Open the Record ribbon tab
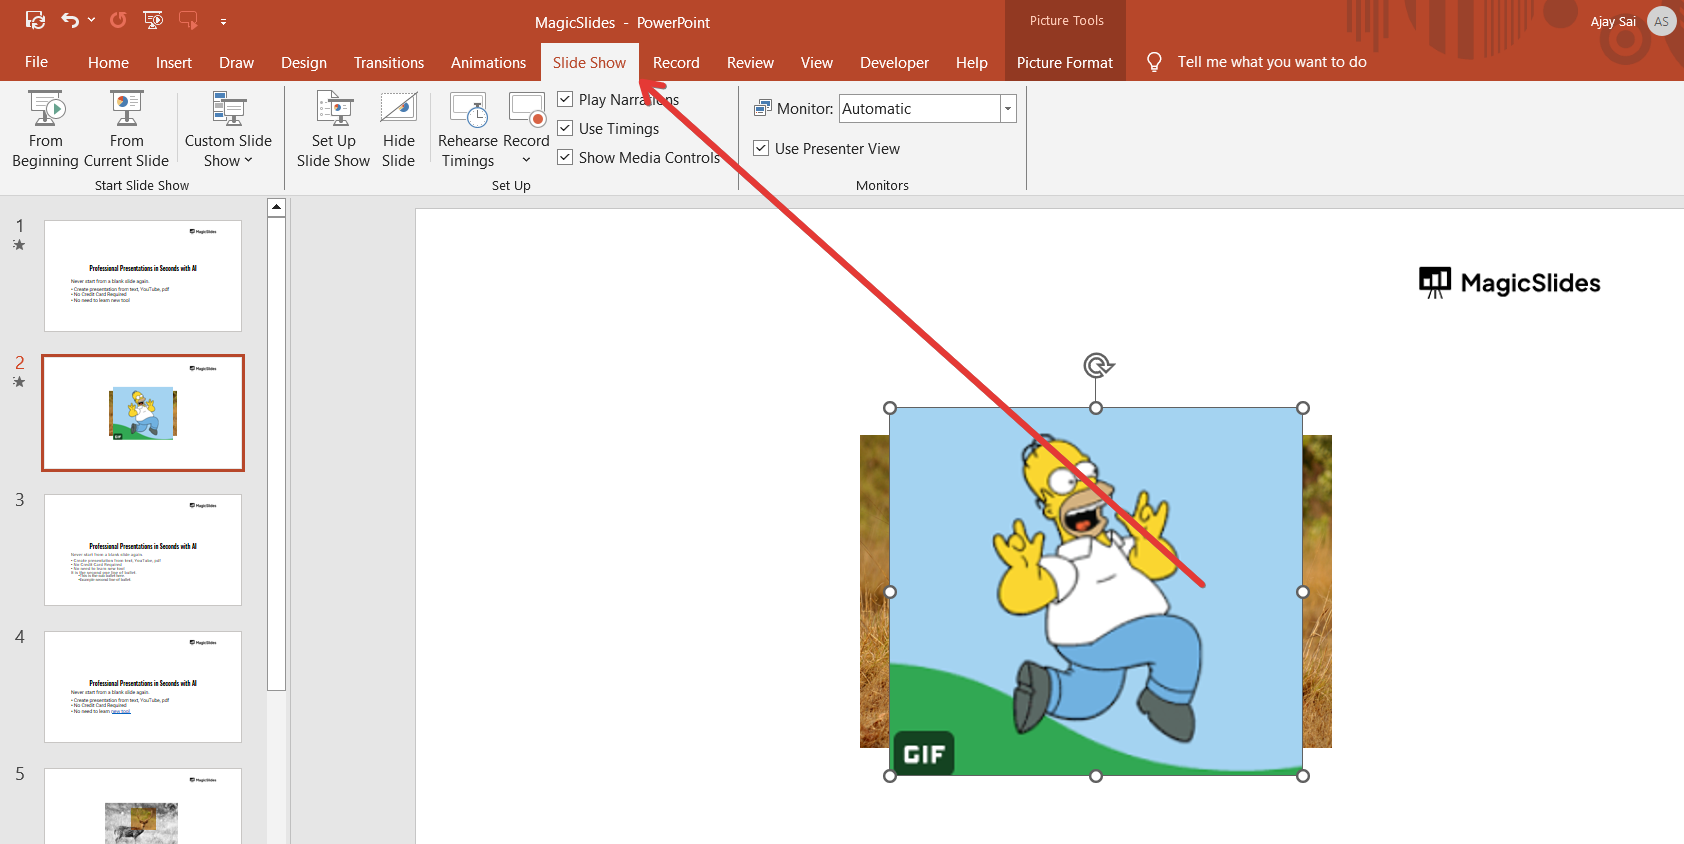The image size is (1684, 844). 676,62
